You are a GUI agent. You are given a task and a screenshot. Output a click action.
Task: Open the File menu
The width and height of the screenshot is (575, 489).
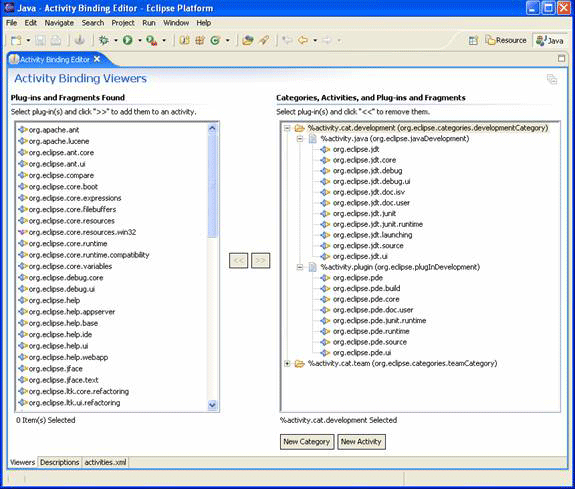pos(11,23)
